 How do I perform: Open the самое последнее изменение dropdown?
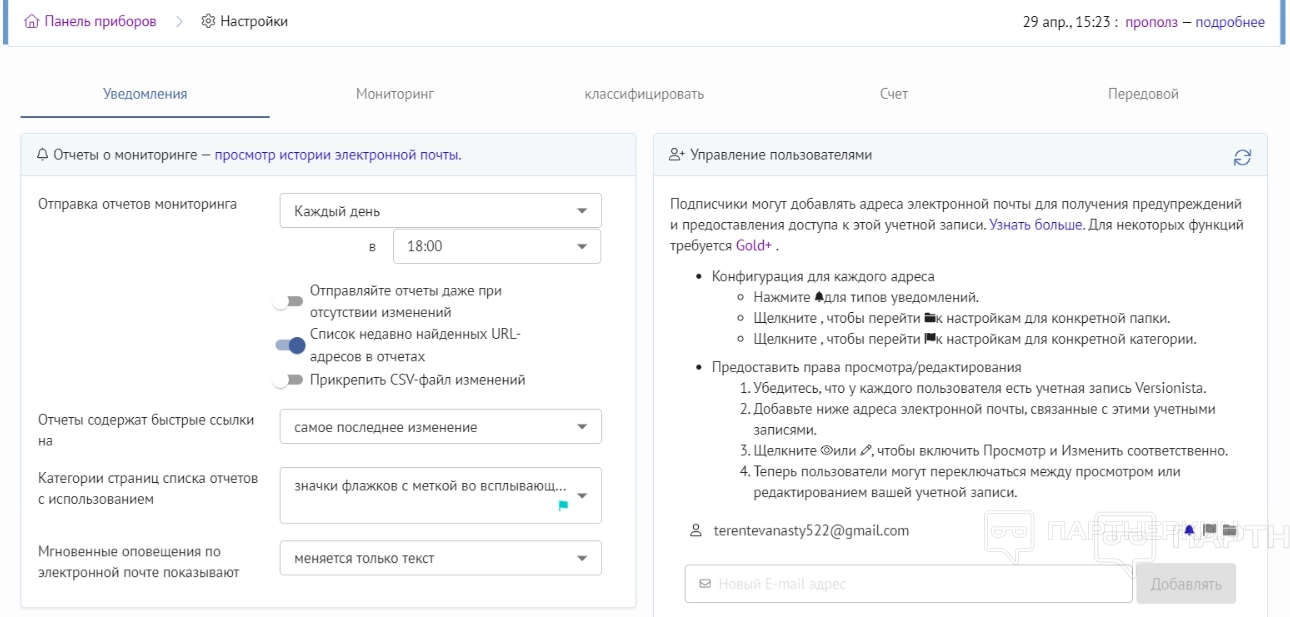pyautogui.click(x=441, y=427)
